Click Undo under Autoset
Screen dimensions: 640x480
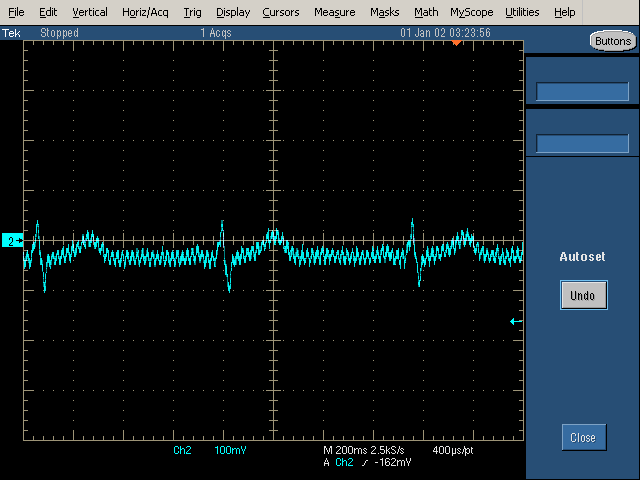coord(584,295)
